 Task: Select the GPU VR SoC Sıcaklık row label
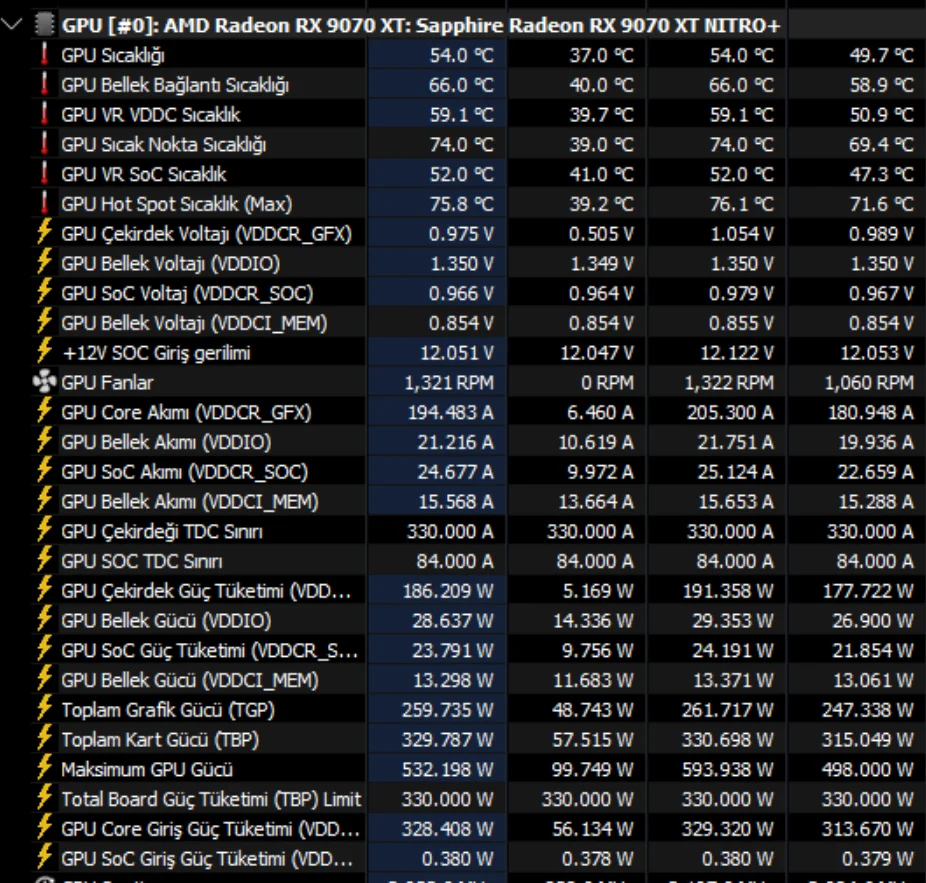coord(144,174)
